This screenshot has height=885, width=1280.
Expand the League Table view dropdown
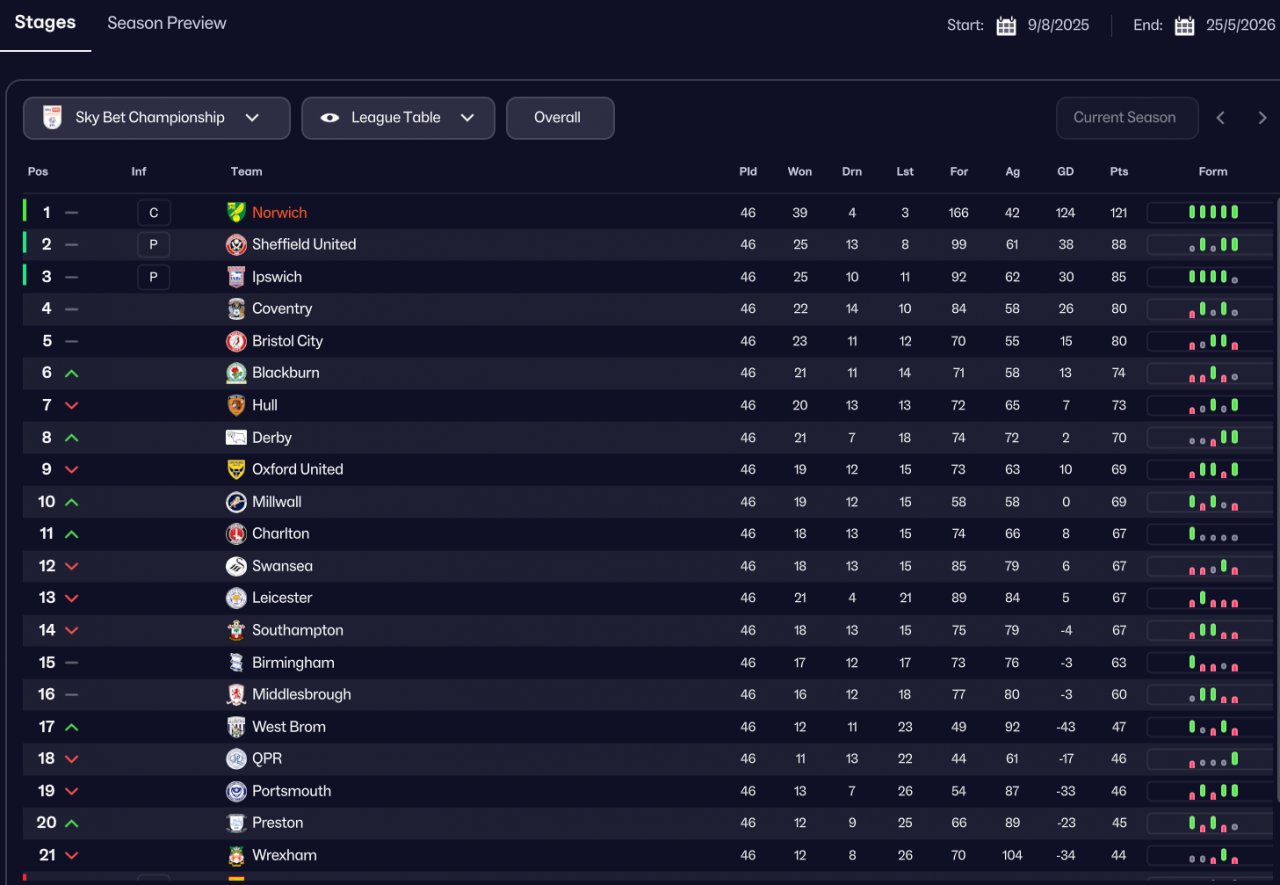[x=398, y=118]
